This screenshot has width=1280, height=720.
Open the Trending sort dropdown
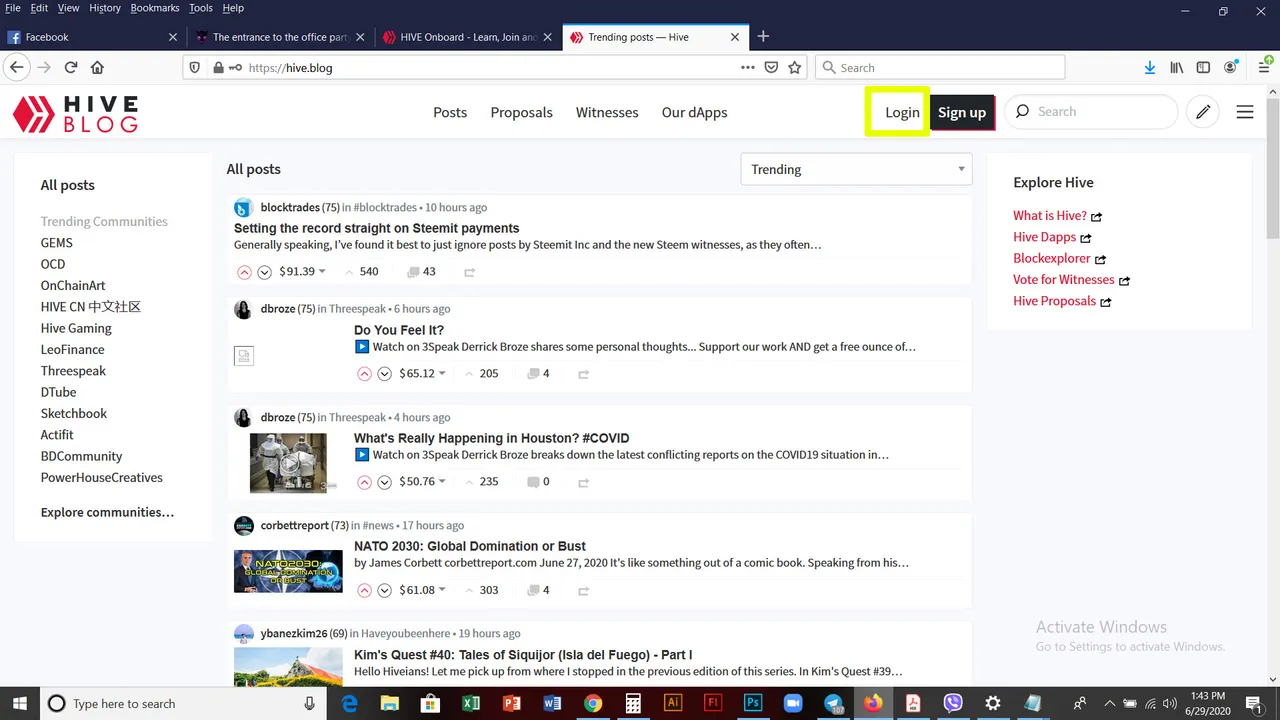pyautogui.click(x=856, y=169)
